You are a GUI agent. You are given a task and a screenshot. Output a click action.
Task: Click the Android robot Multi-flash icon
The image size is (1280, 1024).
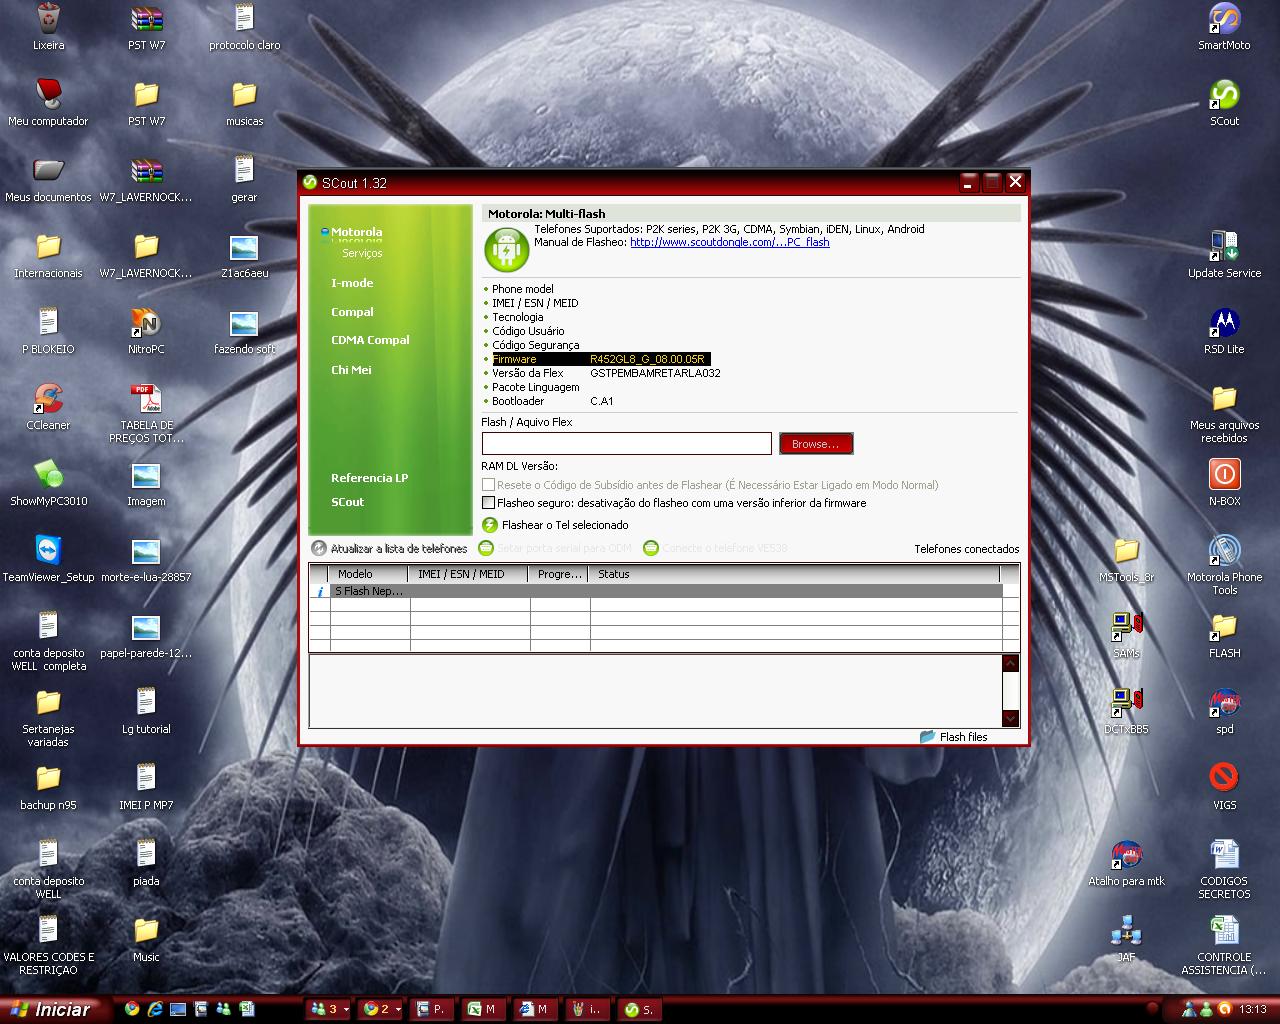tap(506, 249)
